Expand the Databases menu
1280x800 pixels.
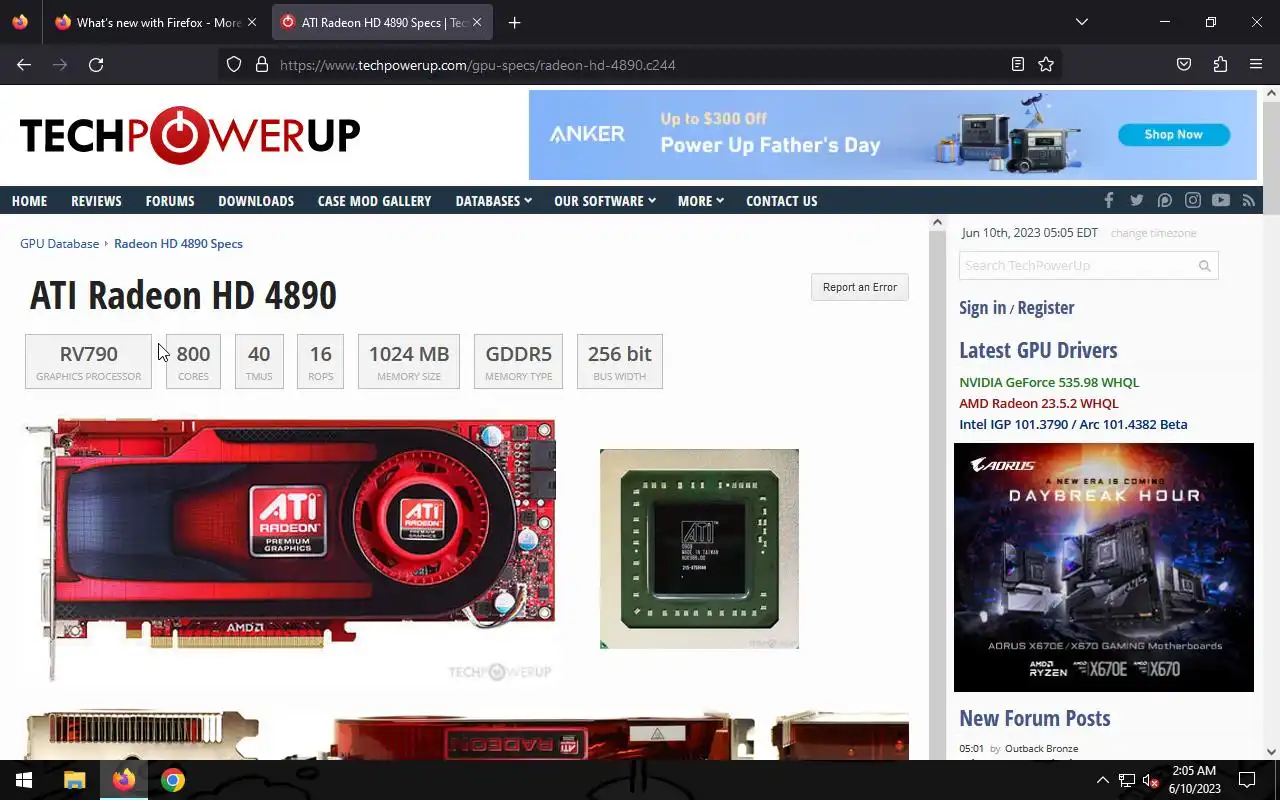(x=493, y=201)
